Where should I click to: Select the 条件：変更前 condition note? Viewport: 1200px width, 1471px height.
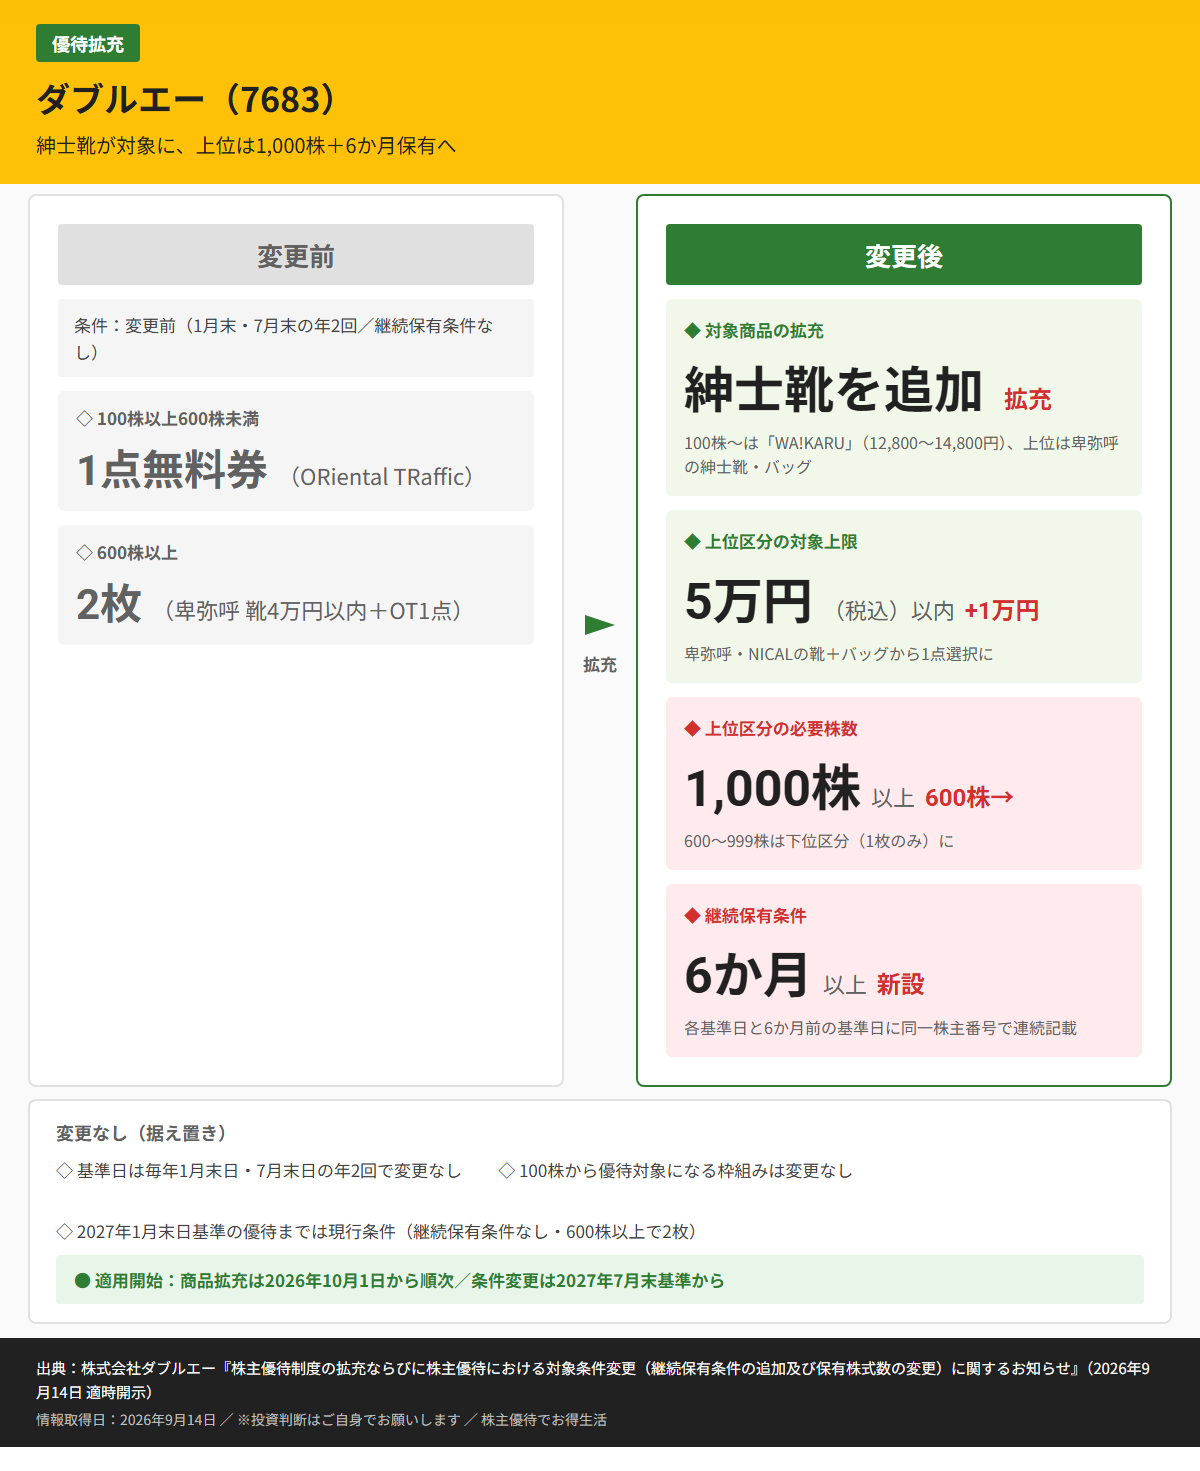click(296, 338)
